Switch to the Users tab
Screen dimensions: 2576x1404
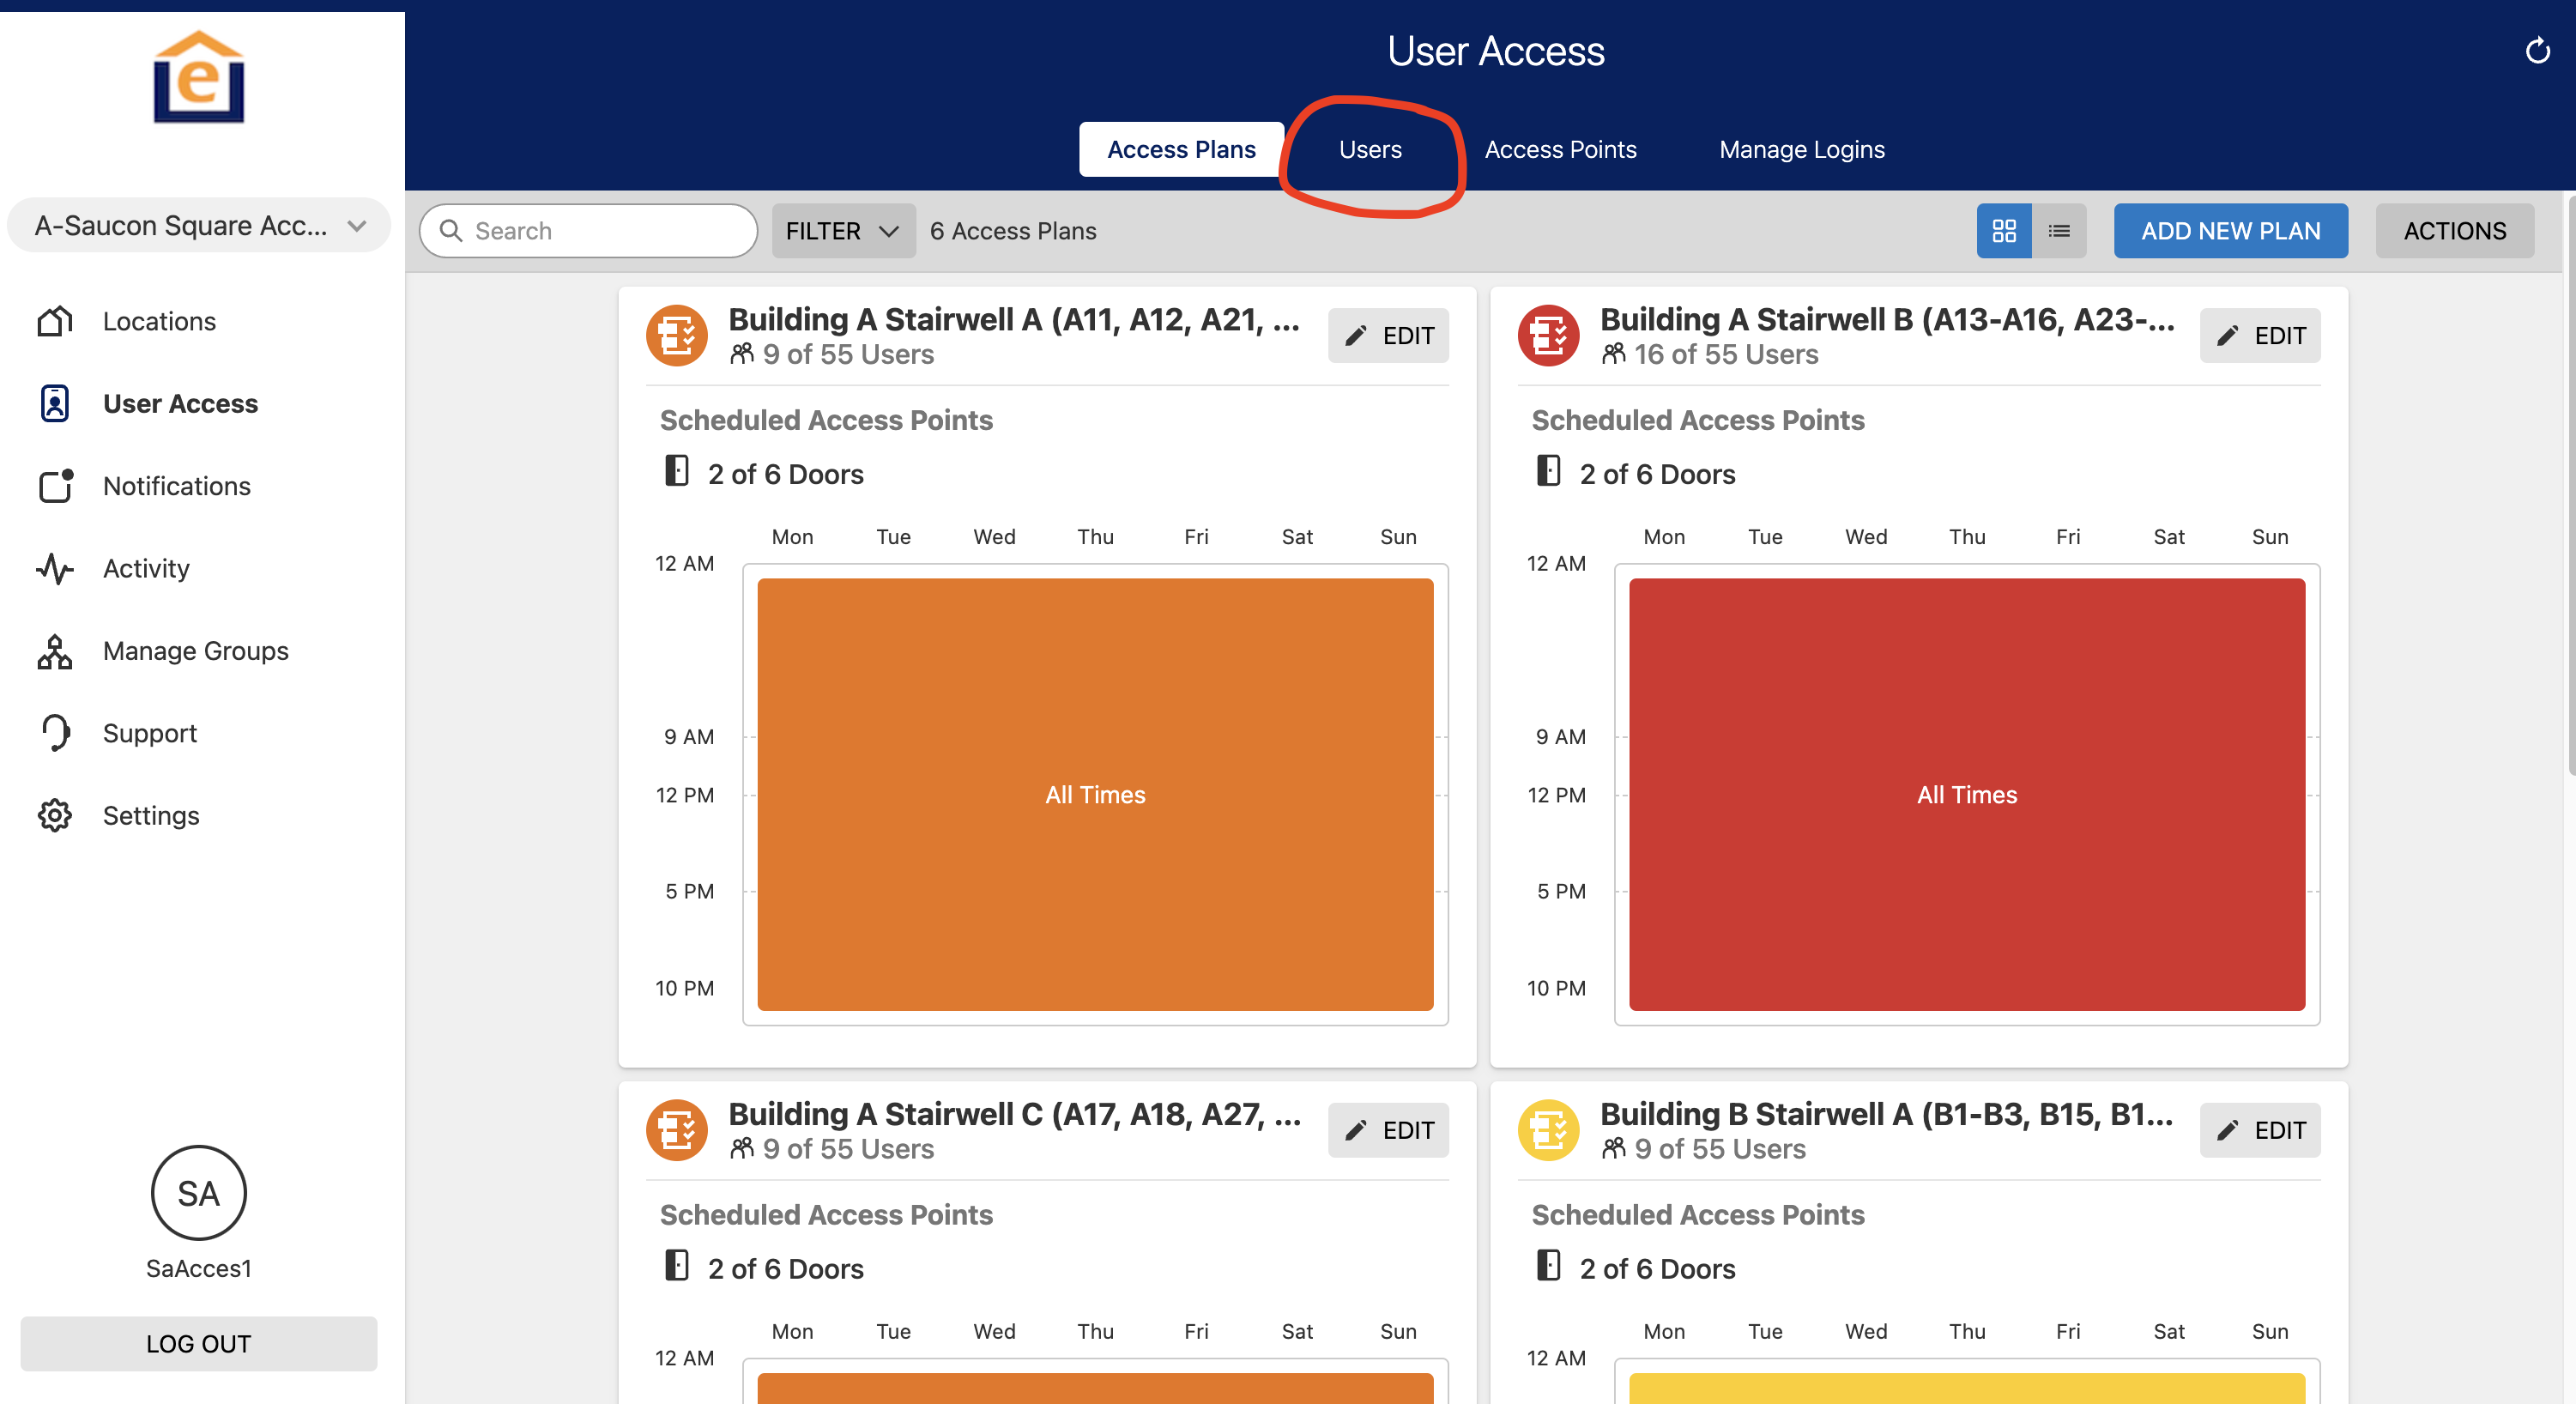pos(1370,149)
